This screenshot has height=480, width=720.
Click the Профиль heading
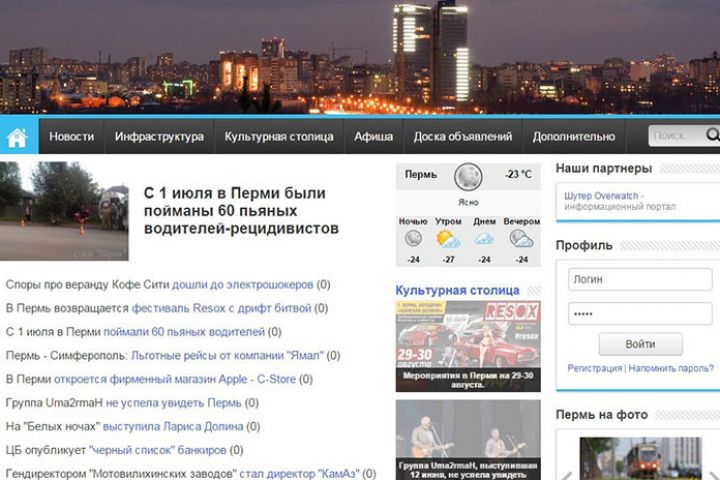pos(584,245)
